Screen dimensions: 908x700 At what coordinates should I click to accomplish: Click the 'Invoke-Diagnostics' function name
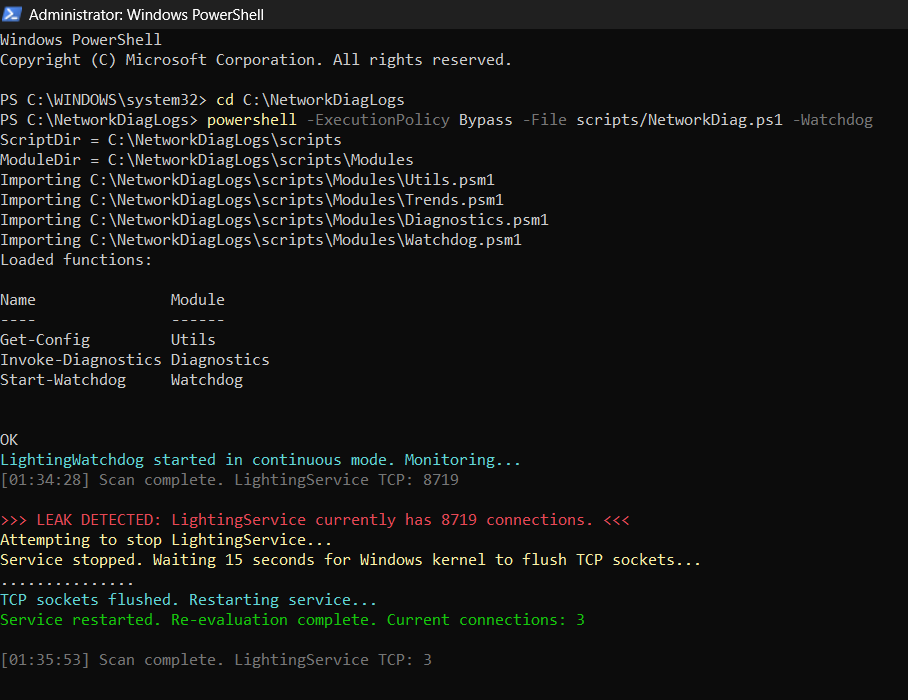80,360
